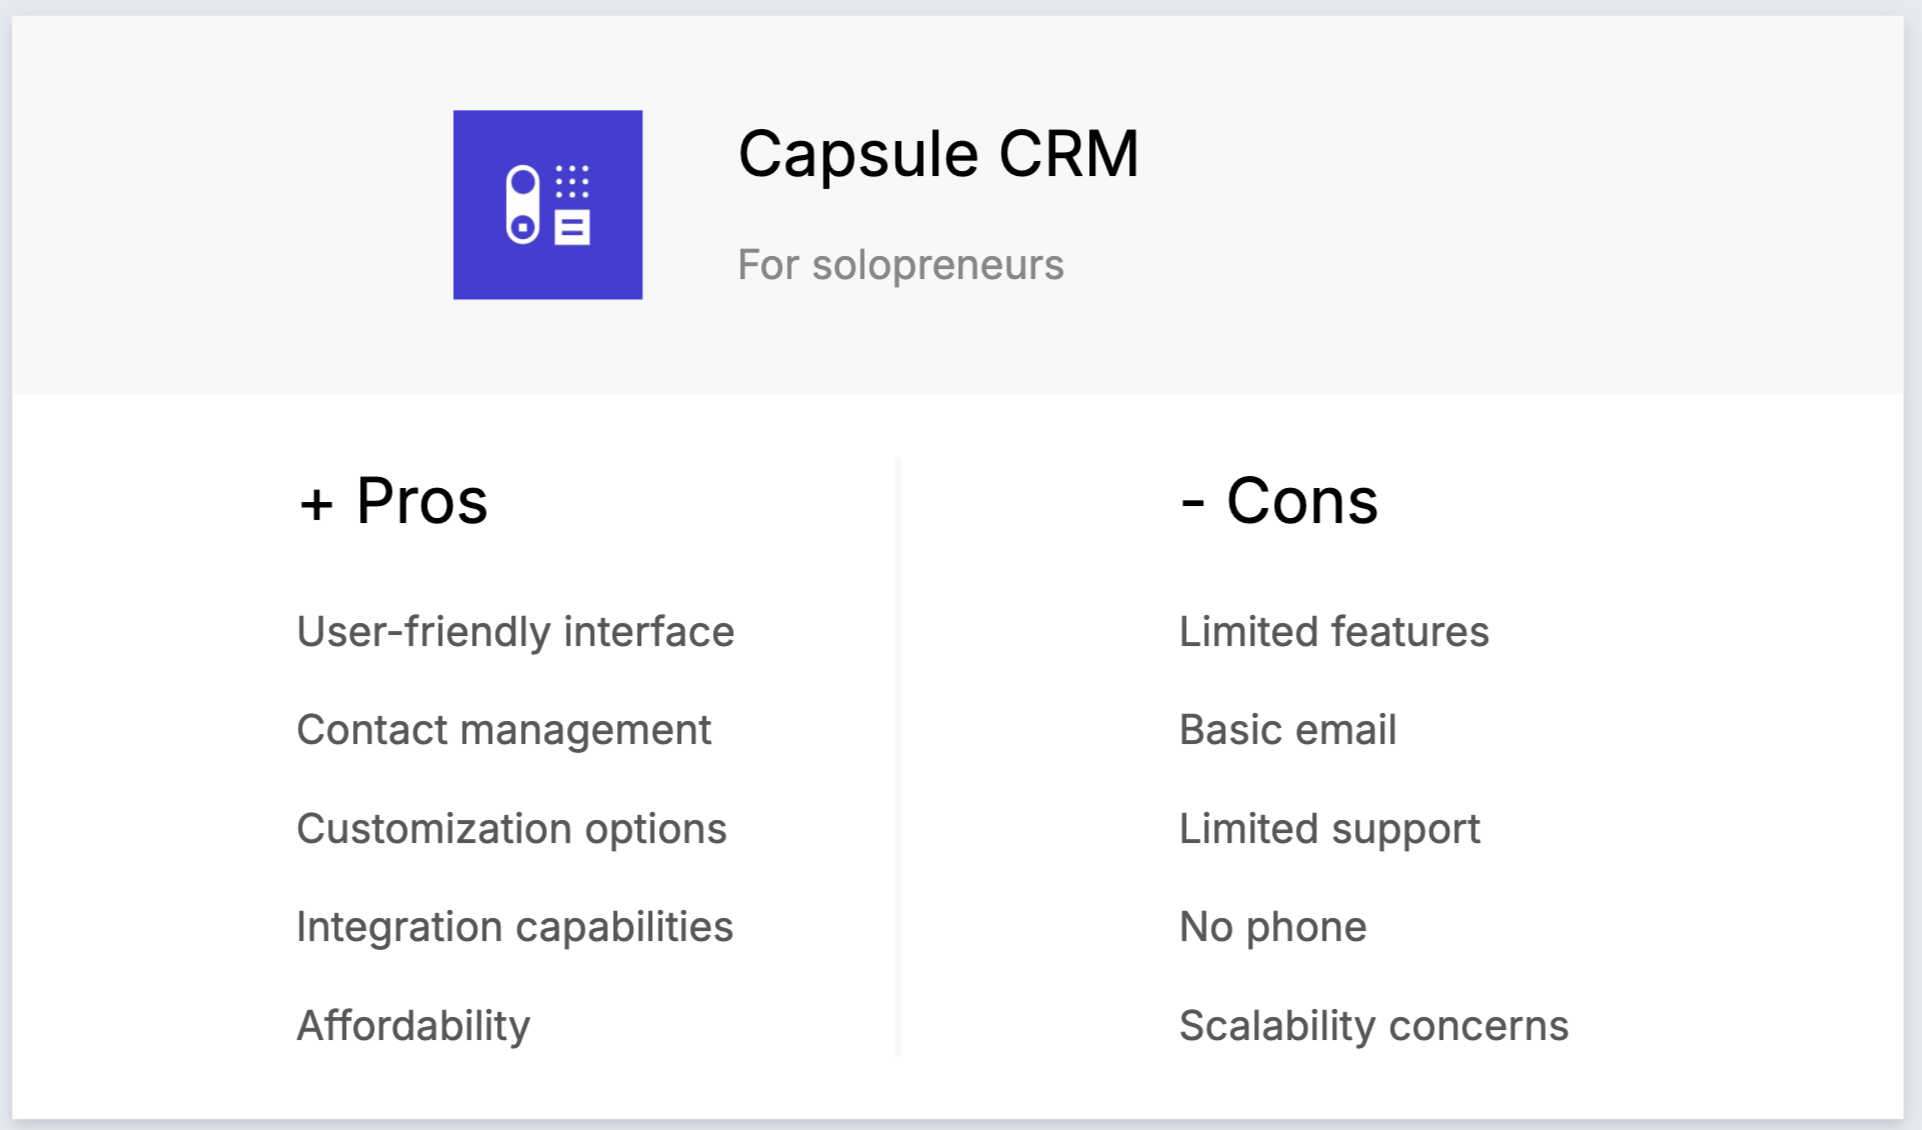Click the plus sign beside Pros

(x=316, y=503)
